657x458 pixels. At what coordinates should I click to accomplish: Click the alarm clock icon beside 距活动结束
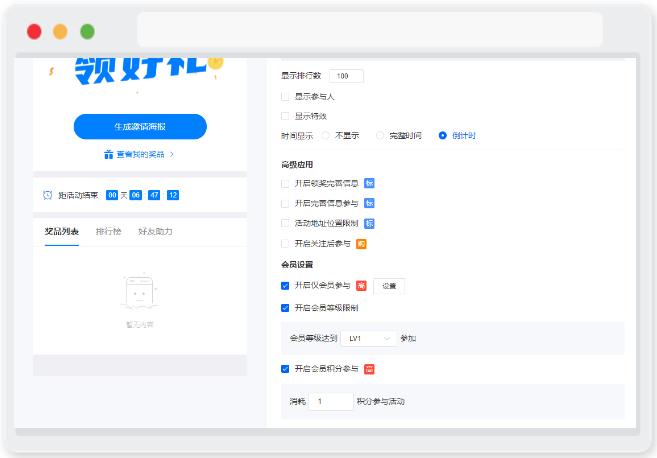tap(48, 195)
